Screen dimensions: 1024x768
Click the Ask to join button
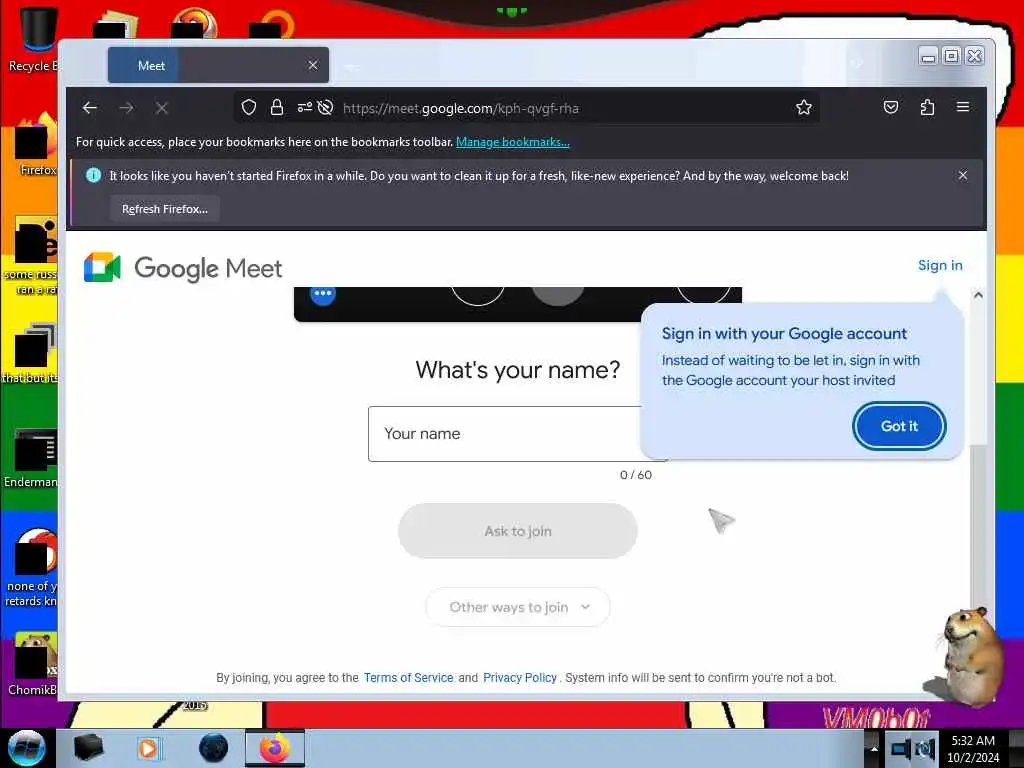[x=518, y=531]
